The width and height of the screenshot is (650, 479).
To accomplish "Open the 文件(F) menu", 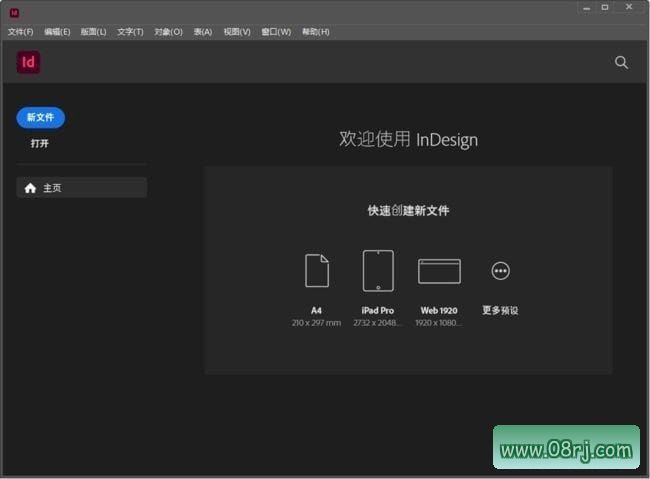I will [x=20, y=32].
